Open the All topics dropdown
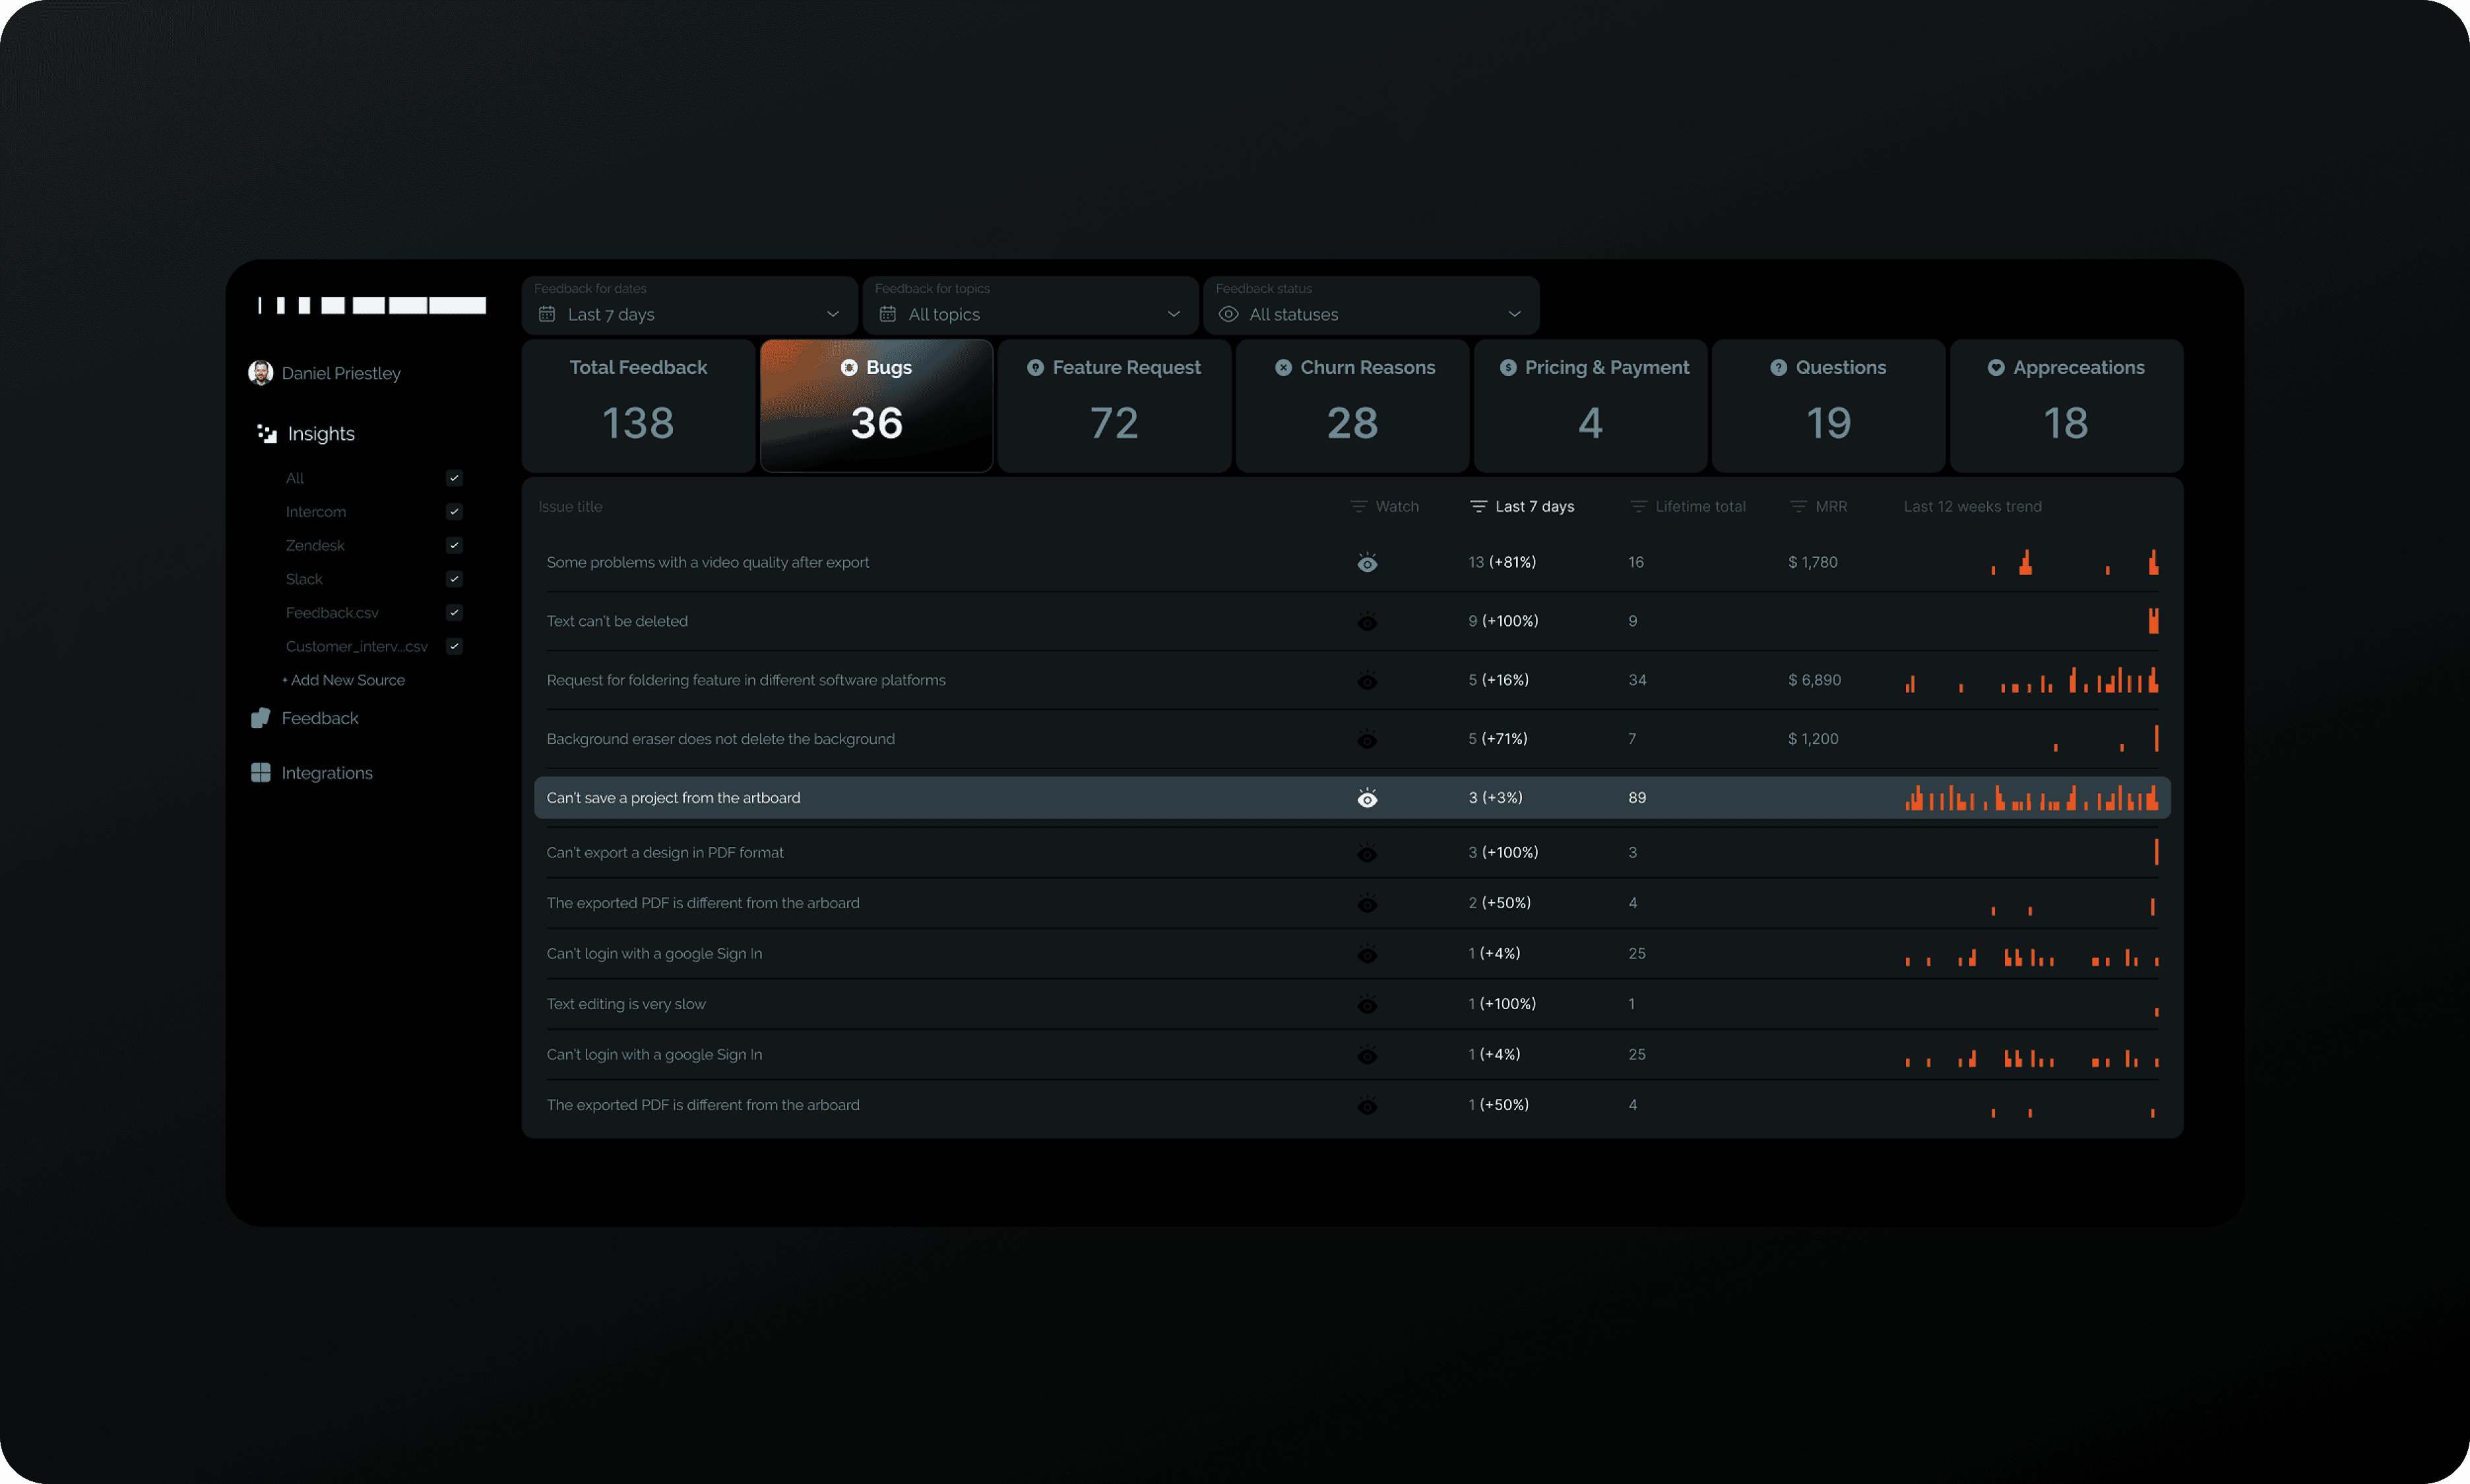 [x=1030, y=314]
